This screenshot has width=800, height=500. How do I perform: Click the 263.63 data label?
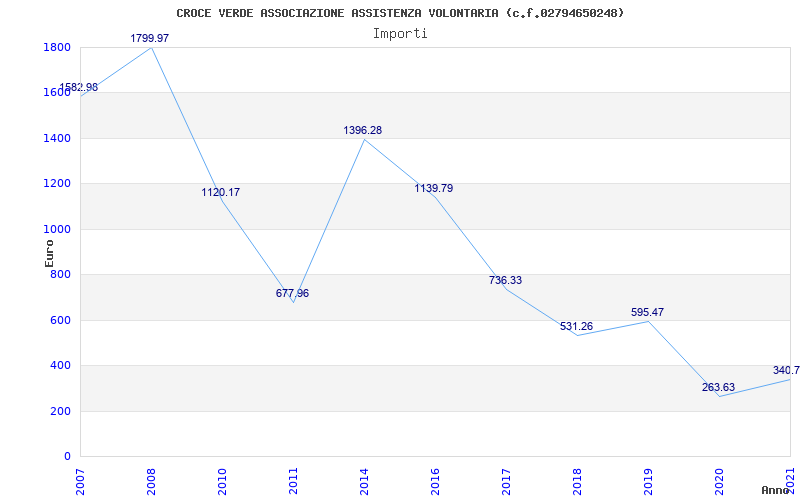click(718, 387)
